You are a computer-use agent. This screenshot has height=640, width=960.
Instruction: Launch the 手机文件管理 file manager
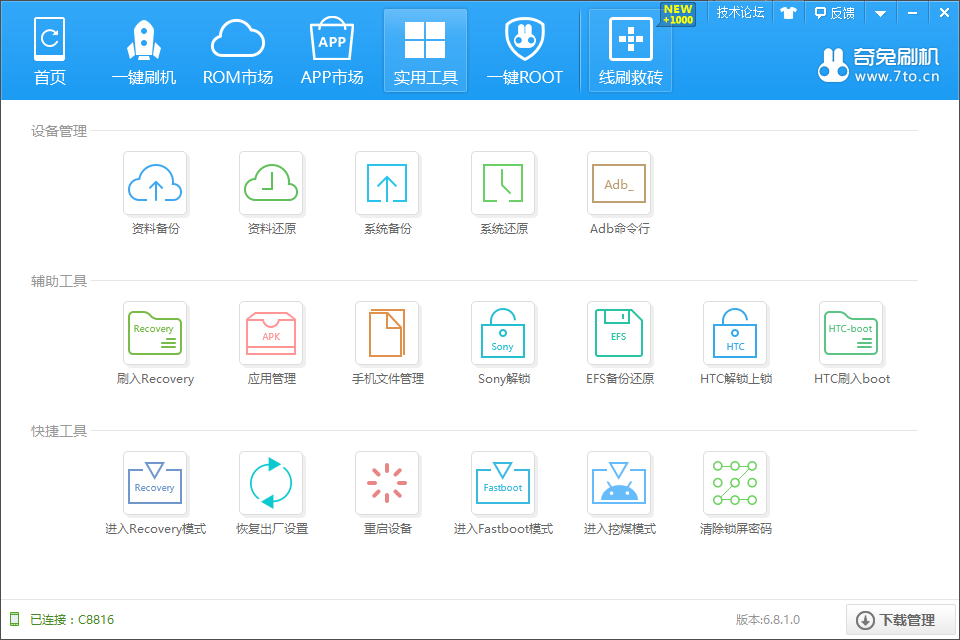pyautogui.click(x=387, y=333)
